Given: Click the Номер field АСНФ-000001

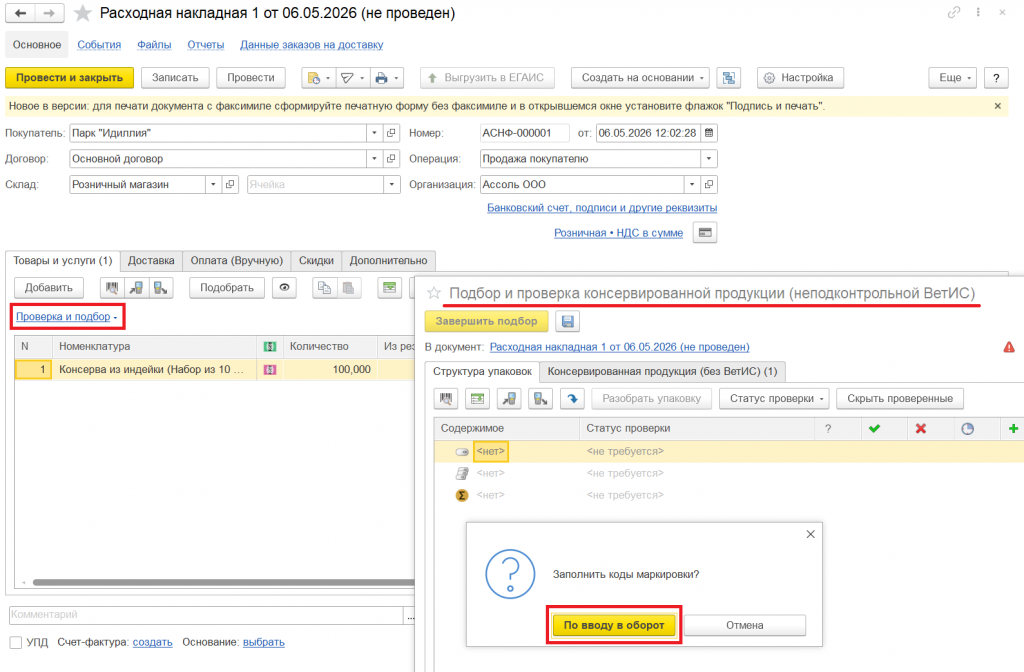Looking at the screenshot, I should 524,133.
